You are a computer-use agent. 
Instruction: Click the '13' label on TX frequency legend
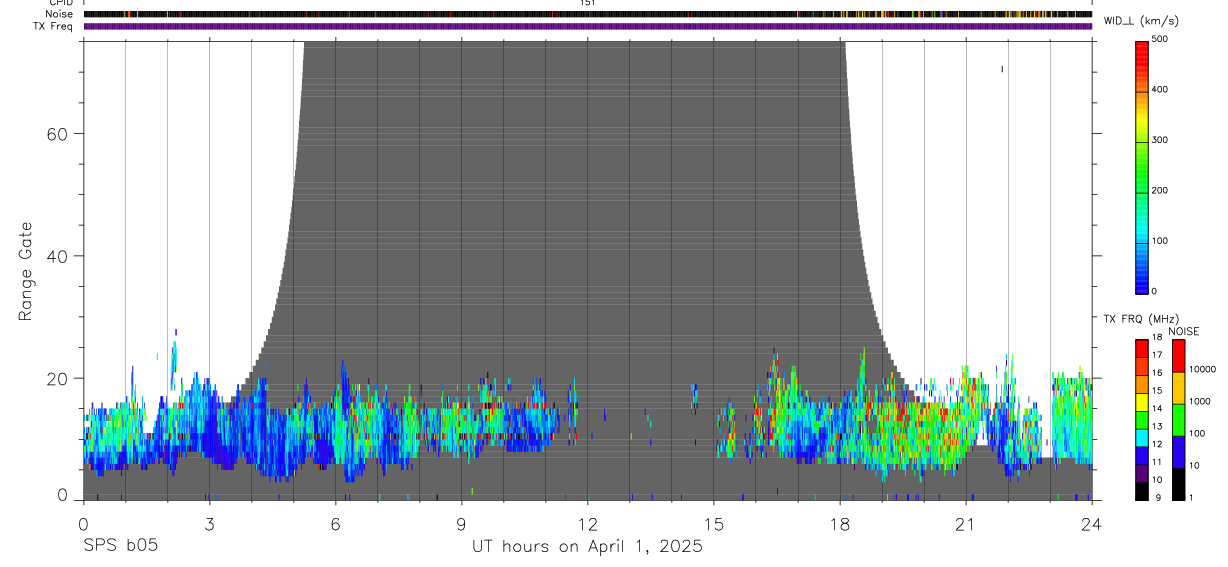[1157, 427]
